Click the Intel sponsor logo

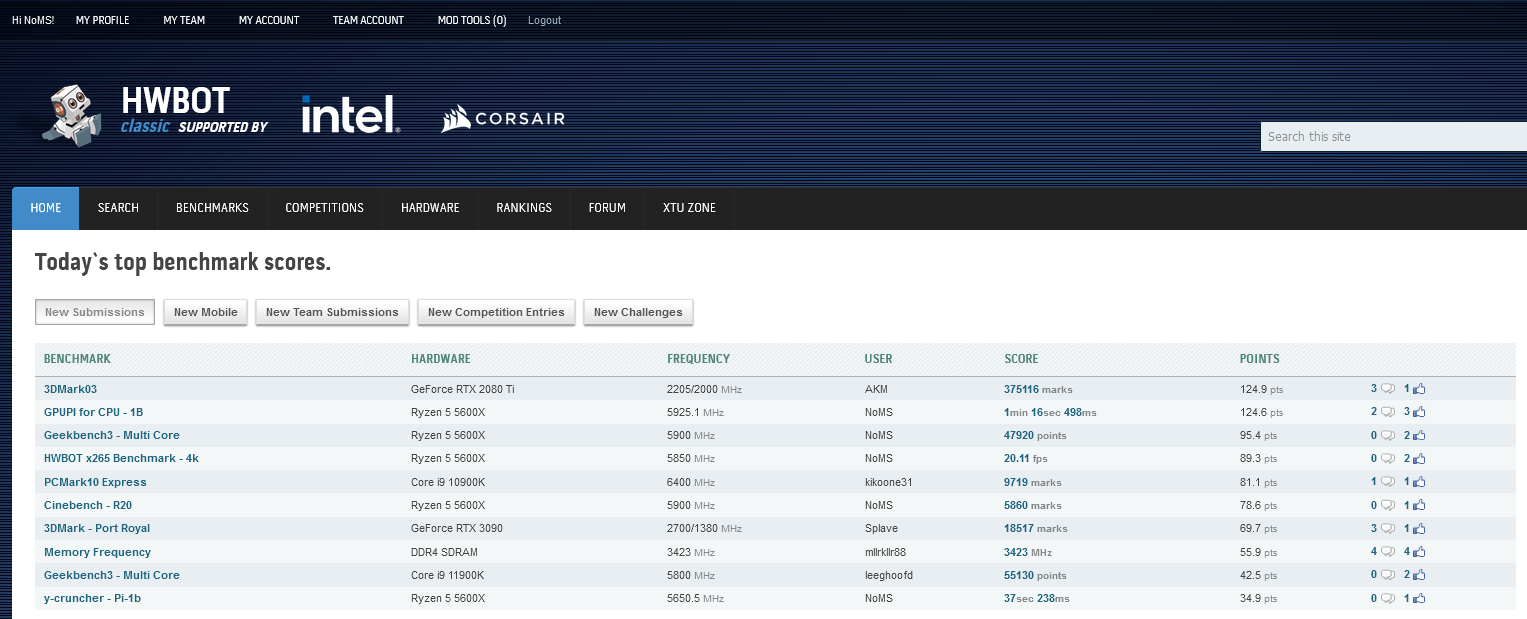[x=350, y=116]
